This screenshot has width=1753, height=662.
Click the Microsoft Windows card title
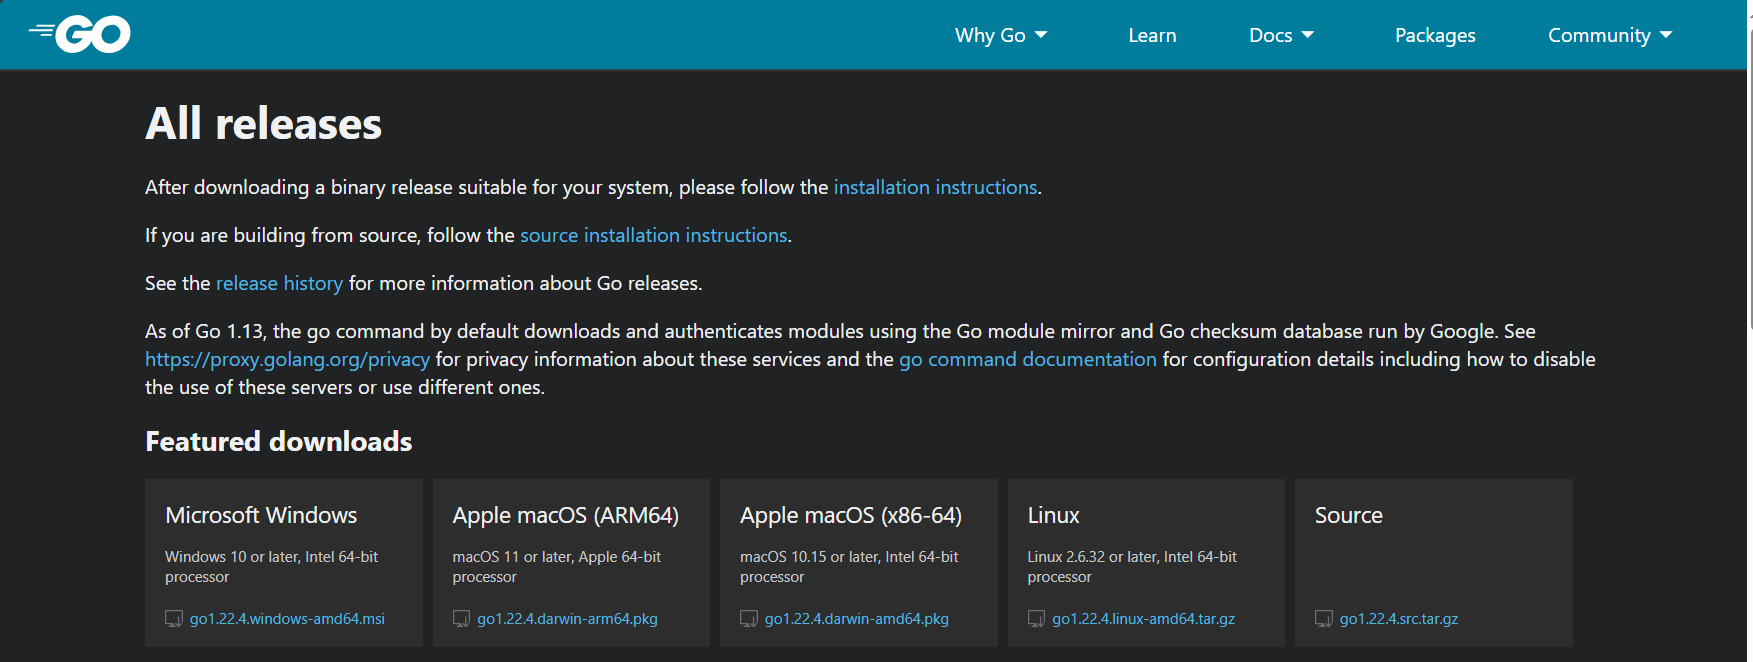(x=261, y=515)
